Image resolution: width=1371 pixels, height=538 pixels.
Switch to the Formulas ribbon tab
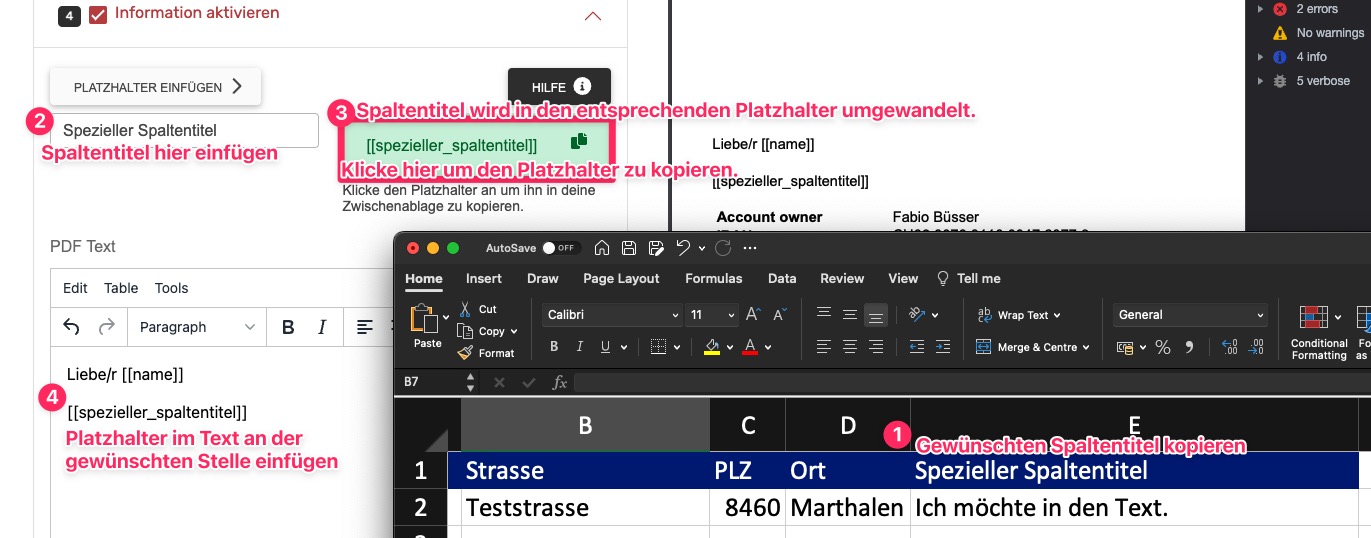click(713, 278)
